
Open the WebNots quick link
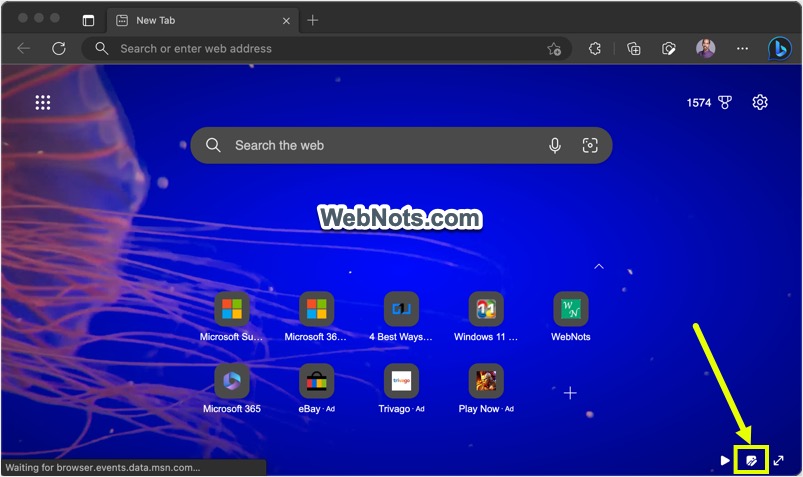pos(571,310)
